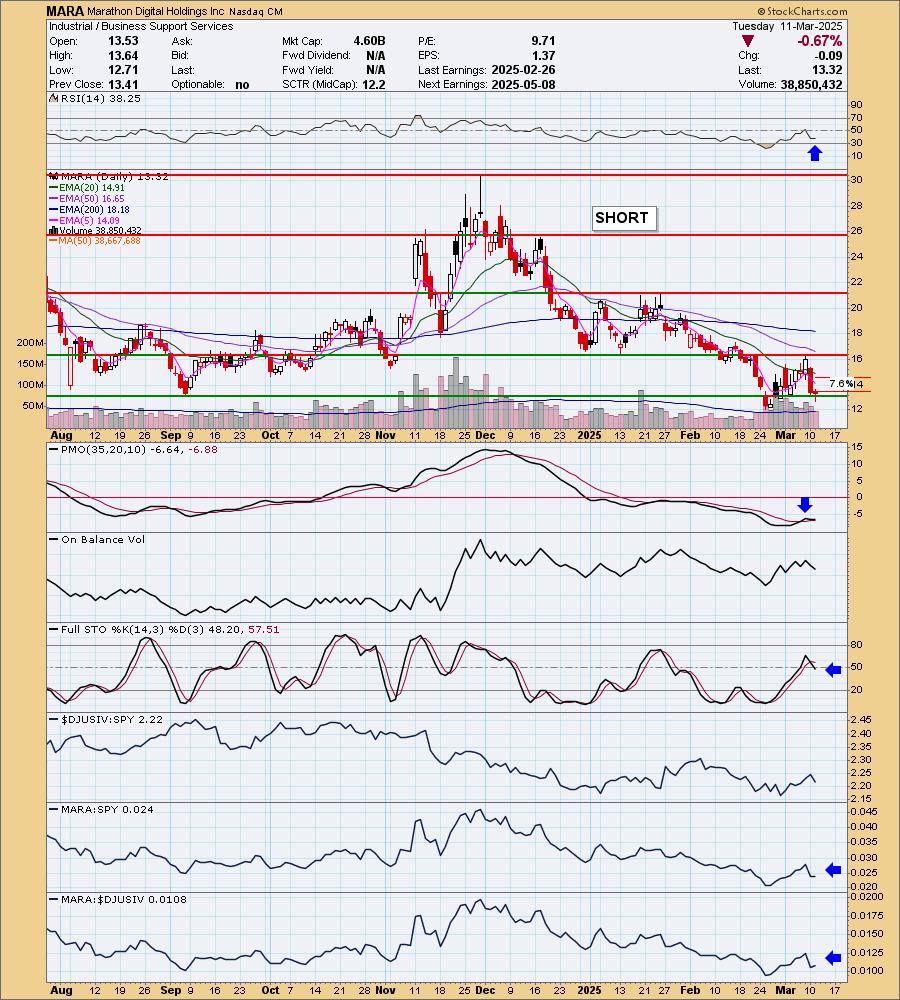Click the Open price value 13.53
The image size is (900, 1000).
tap(123, 41)
